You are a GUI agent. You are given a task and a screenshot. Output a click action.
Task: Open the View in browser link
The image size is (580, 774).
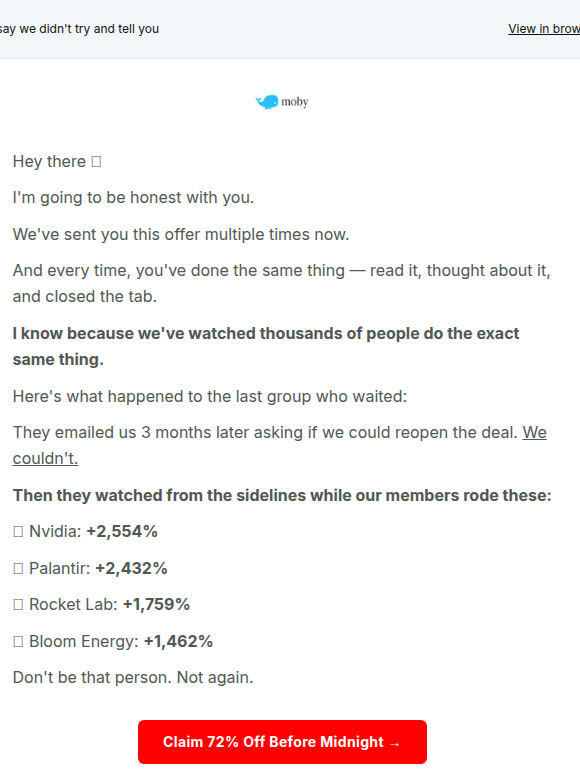coord(544,29)
